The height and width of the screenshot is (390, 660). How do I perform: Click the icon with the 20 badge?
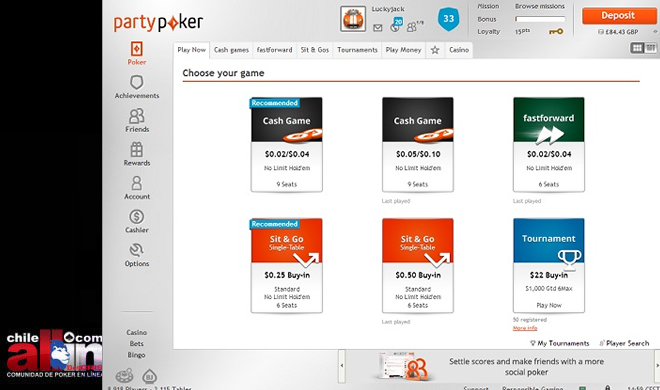(x=396, y=25)
